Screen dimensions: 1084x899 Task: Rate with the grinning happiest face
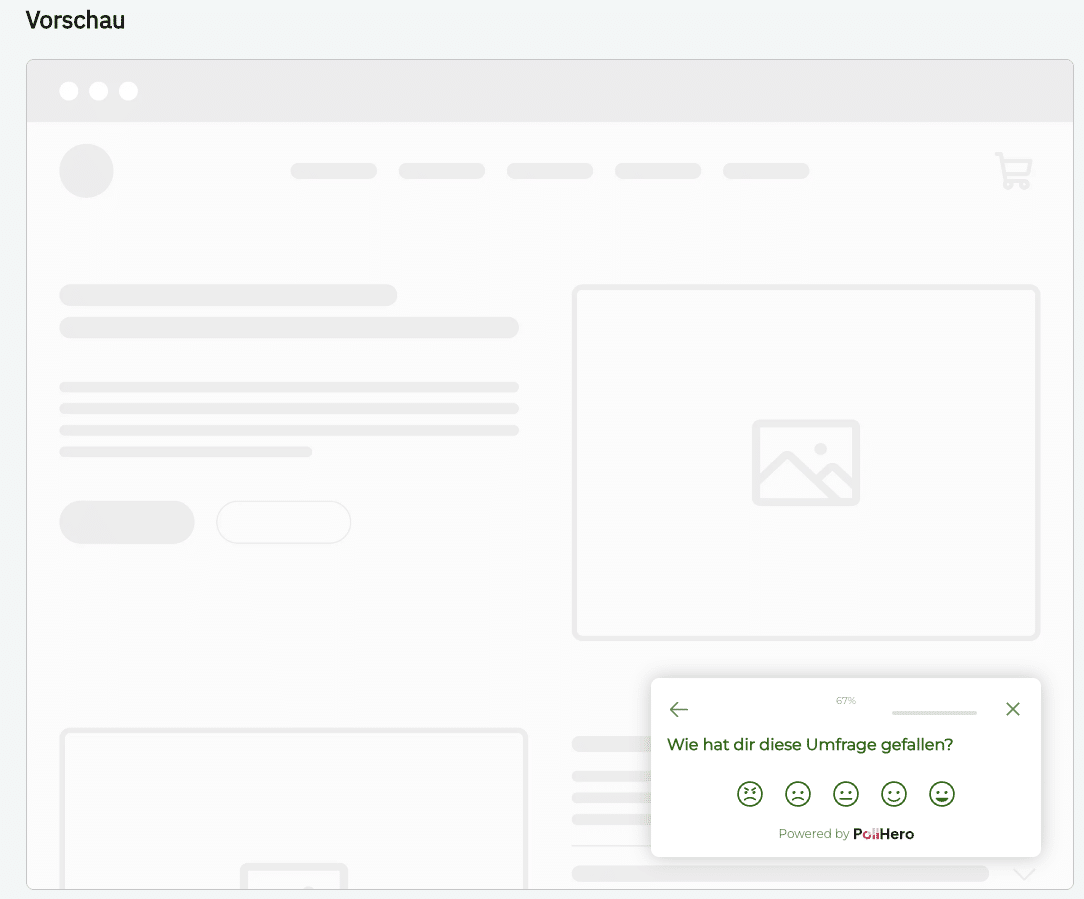coord(942,794)
